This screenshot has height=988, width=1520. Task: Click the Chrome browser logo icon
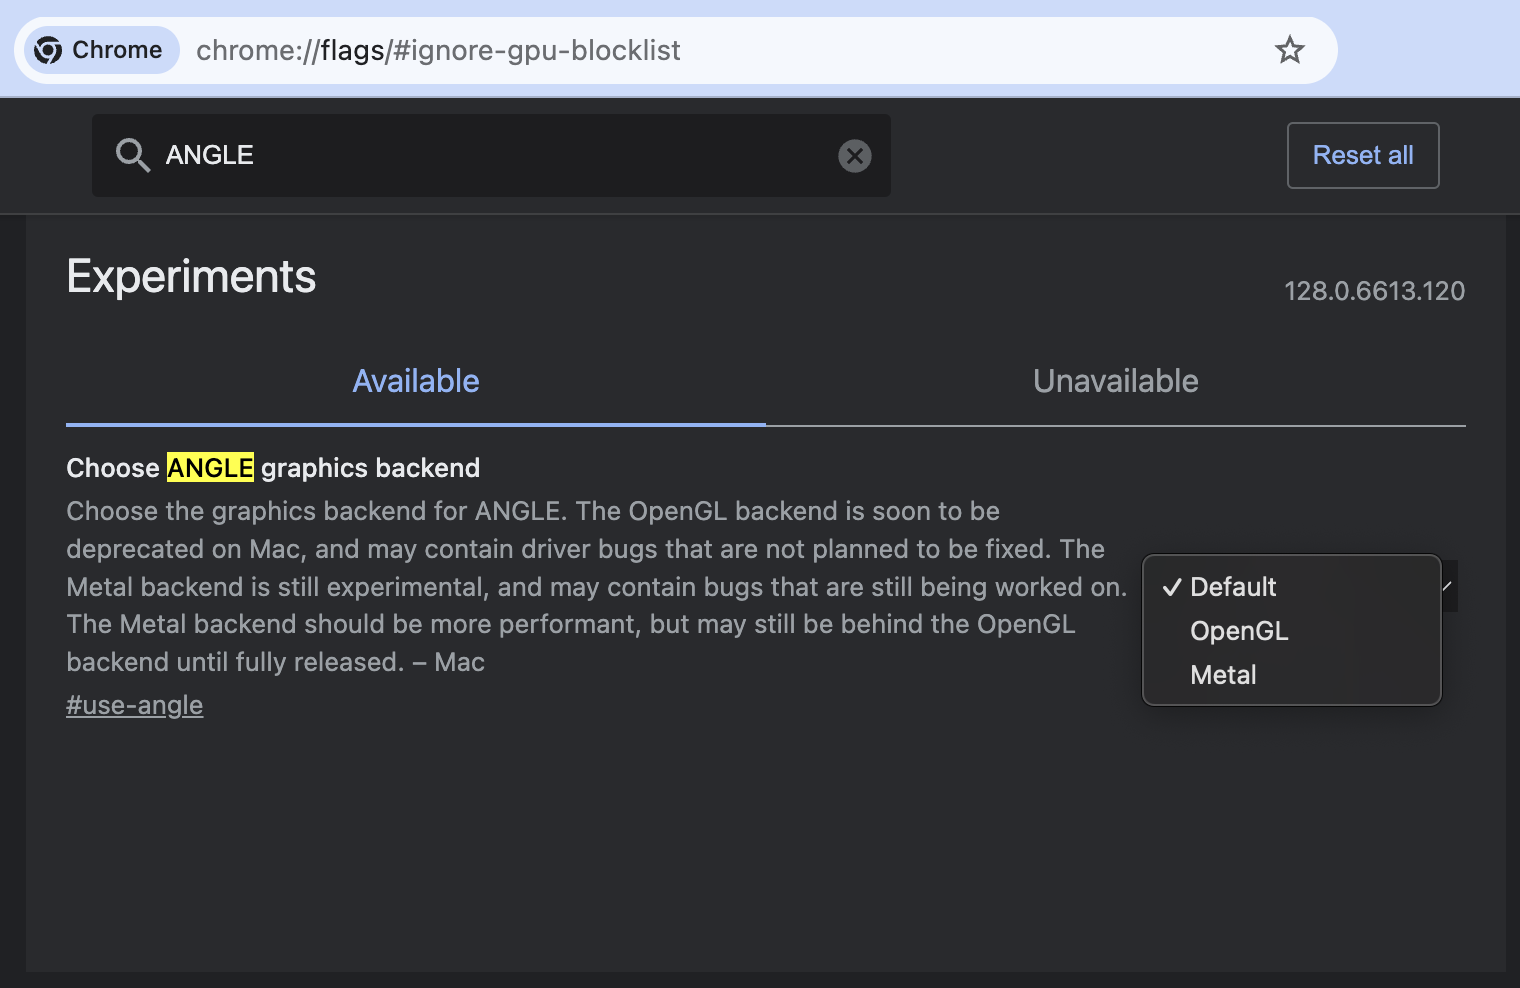(x=49, y=49)
